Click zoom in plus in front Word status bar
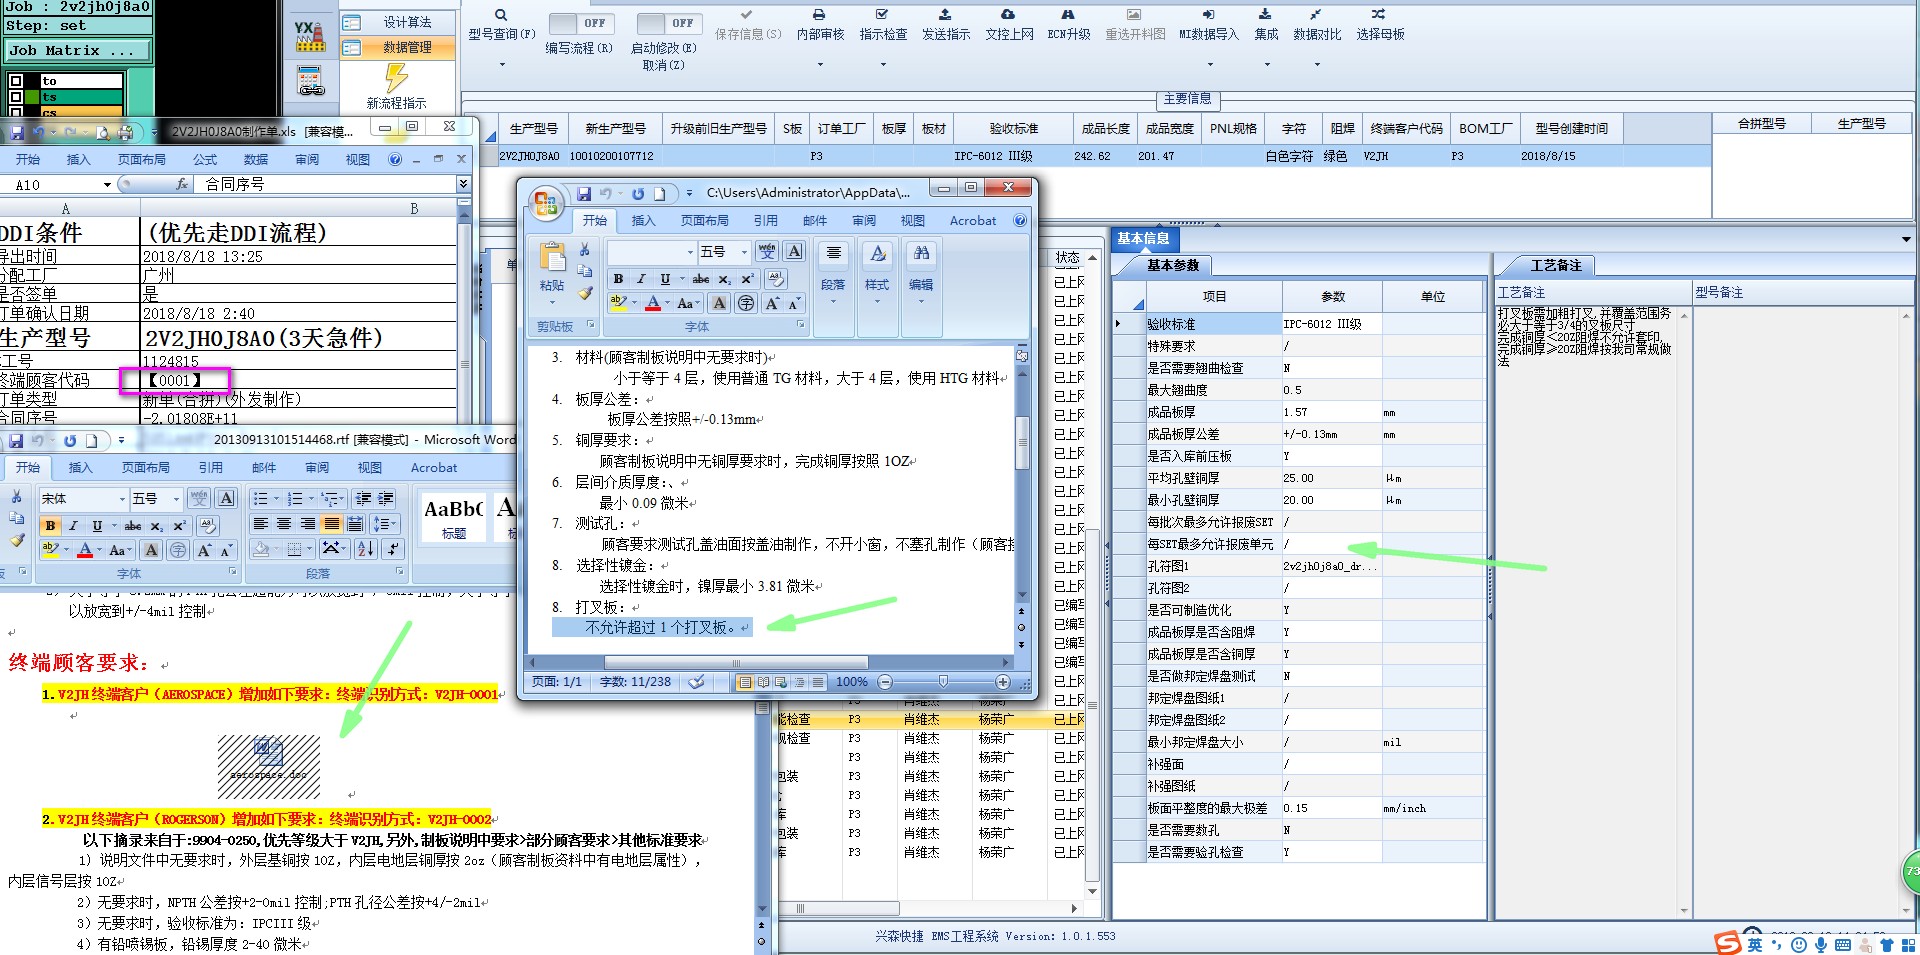Image resolution: width=1920 pixels, height=955 pixels. 1003,682
